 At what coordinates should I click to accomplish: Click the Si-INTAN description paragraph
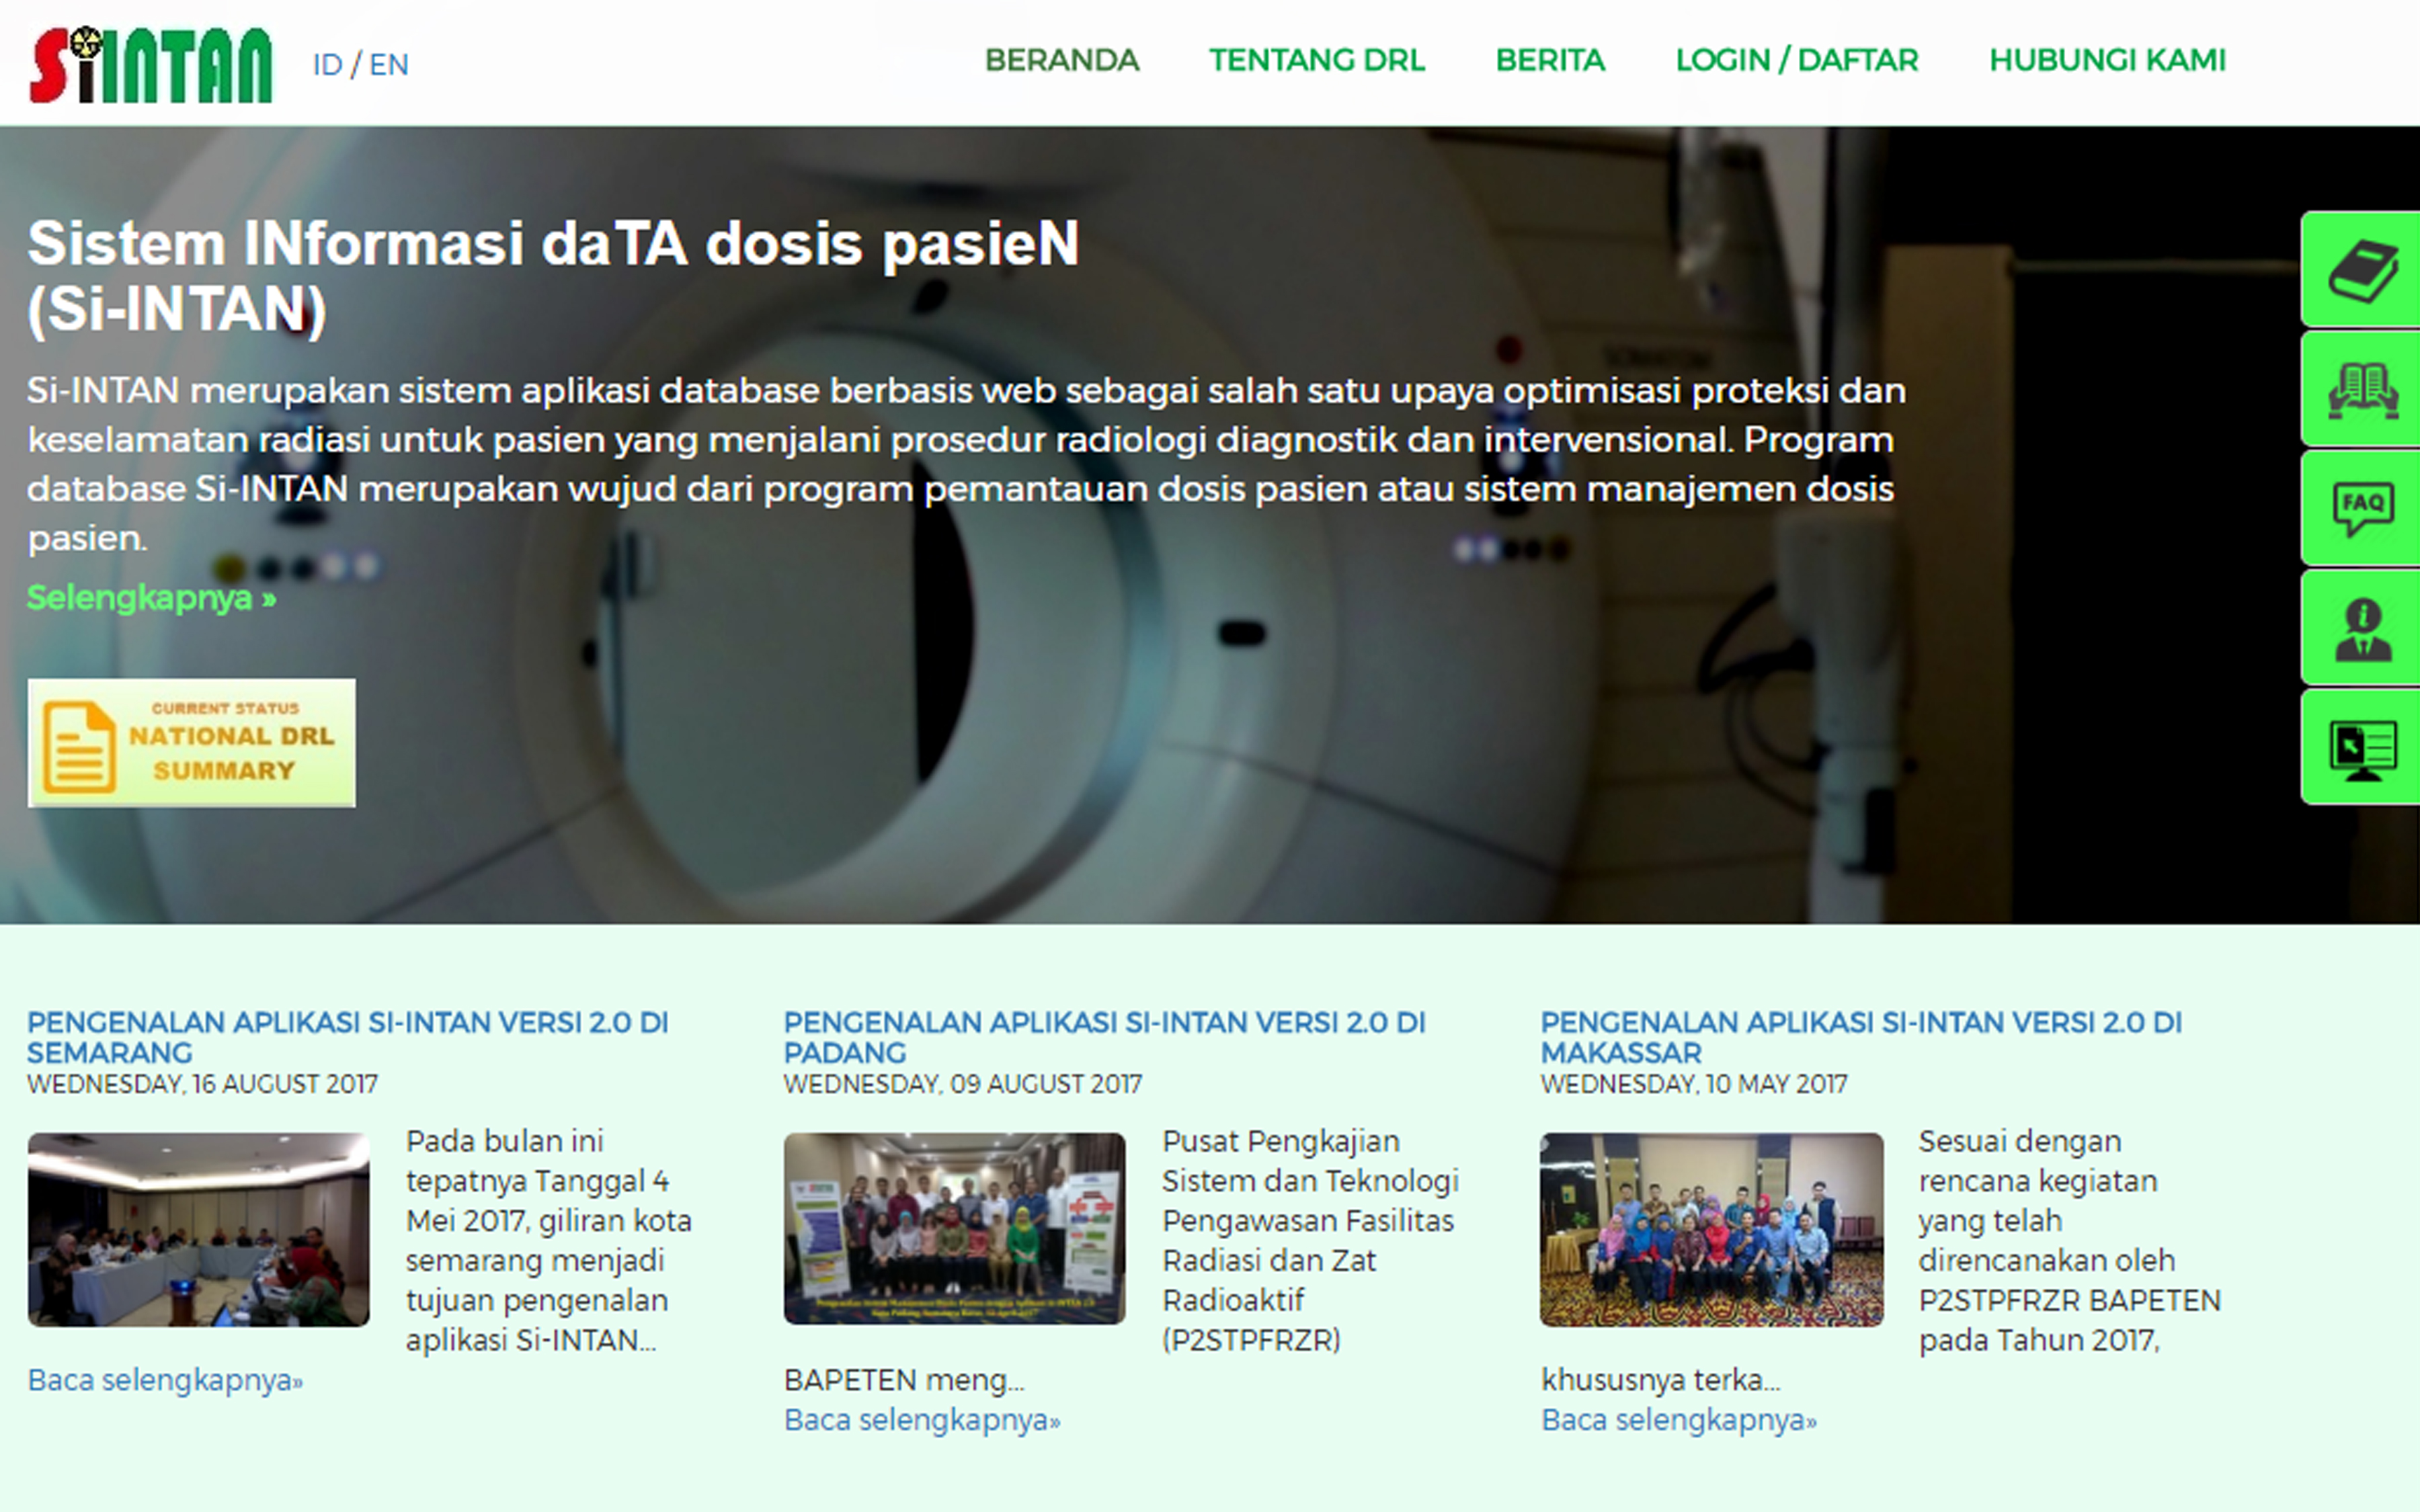966,464
